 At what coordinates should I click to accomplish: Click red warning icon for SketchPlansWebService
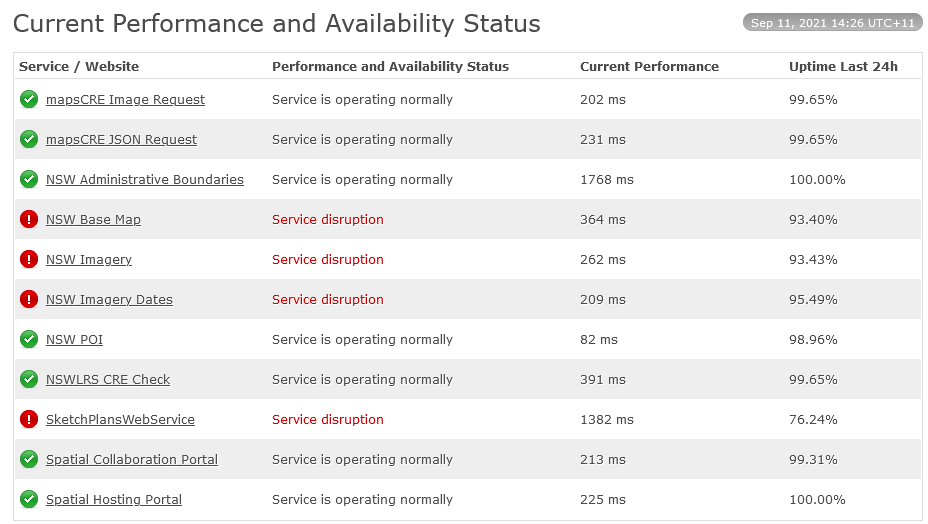click(28, 419)
